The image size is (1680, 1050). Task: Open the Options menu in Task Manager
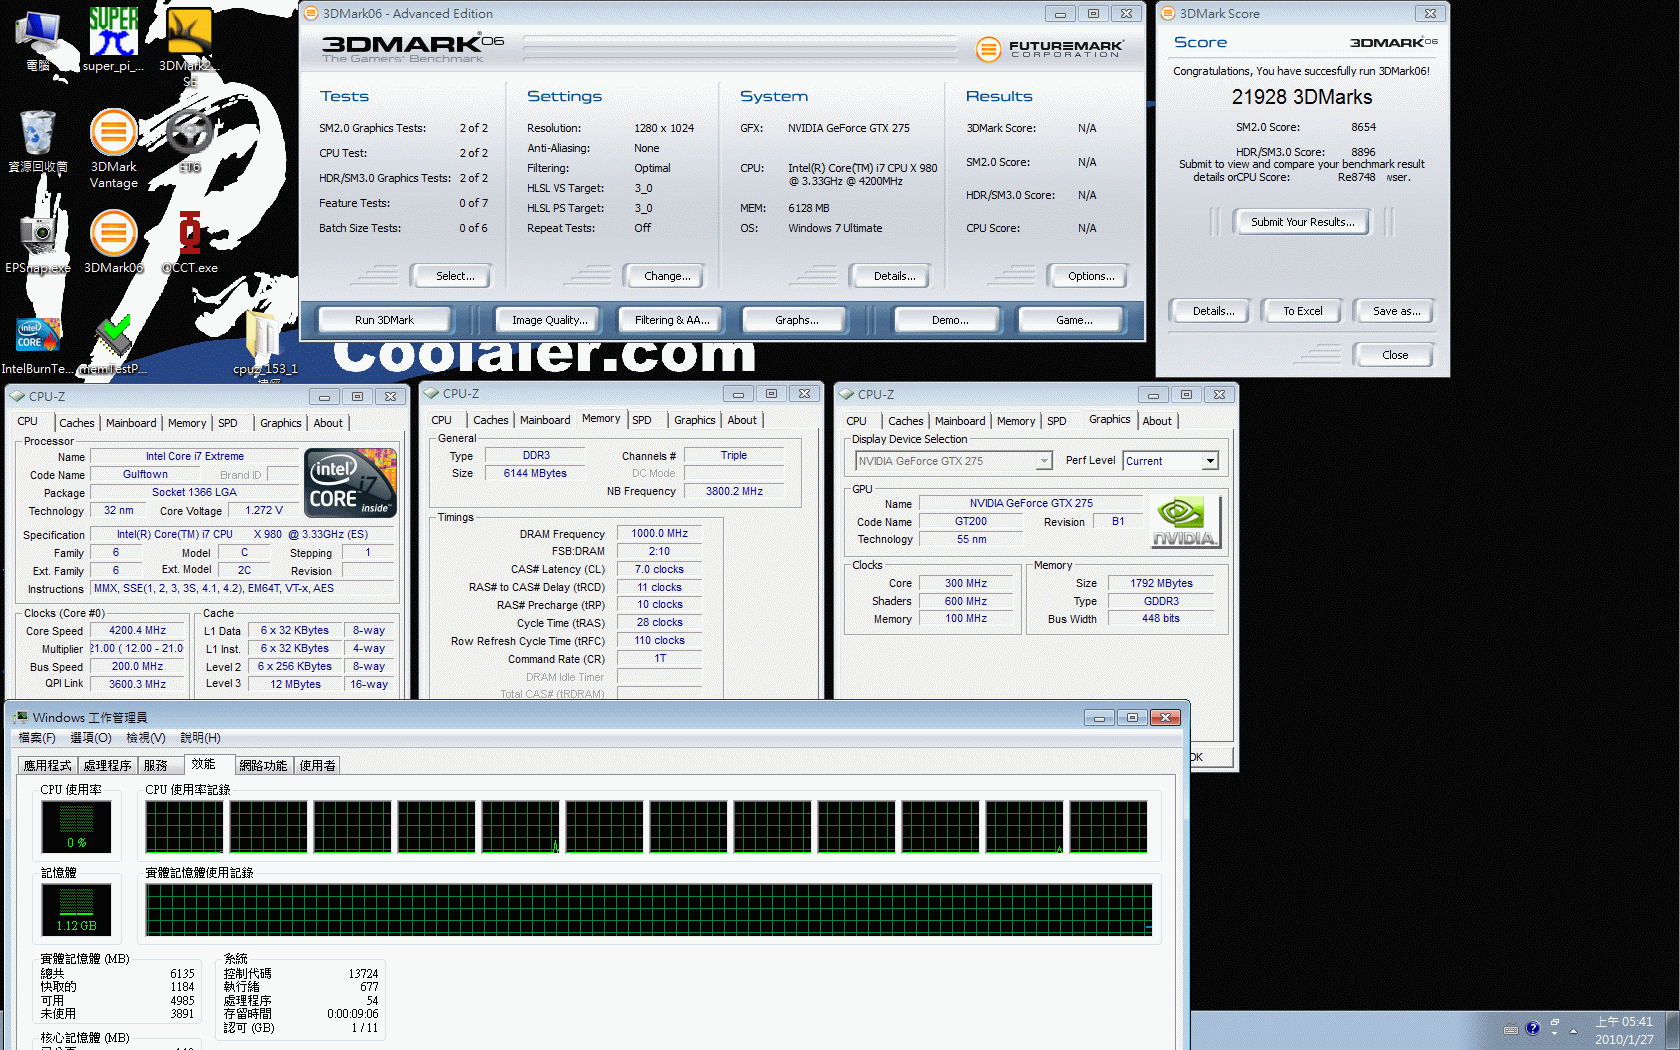tap(91, 738)
